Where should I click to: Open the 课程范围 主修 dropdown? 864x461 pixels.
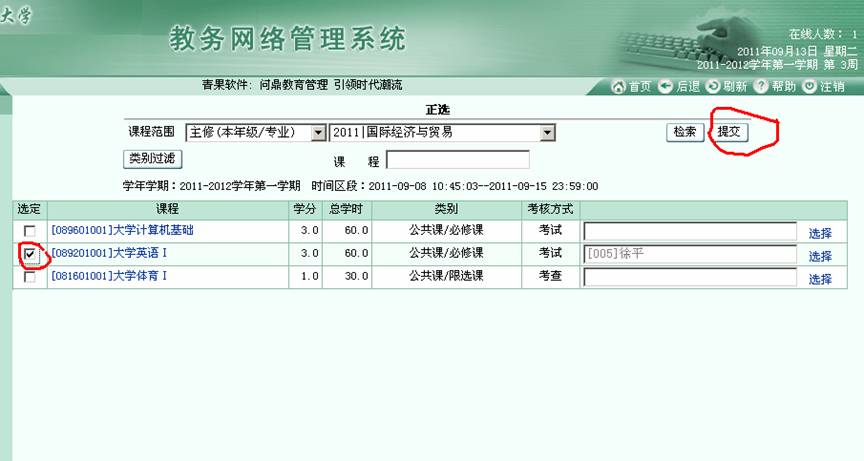pos(318,132)
